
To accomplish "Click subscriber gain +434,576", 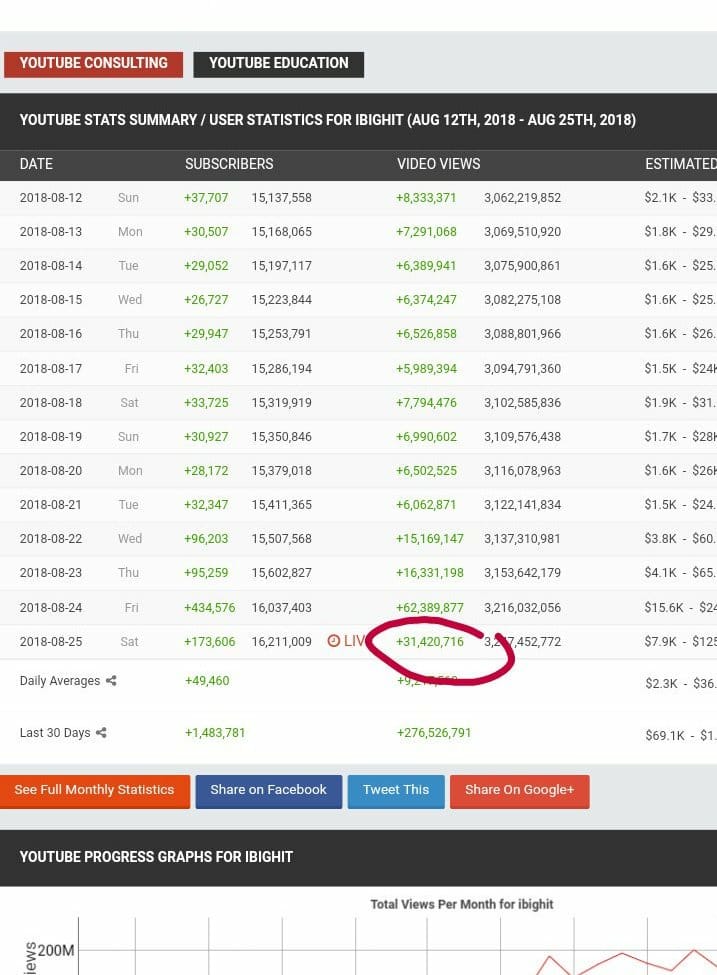I will [x=210, y=608].
